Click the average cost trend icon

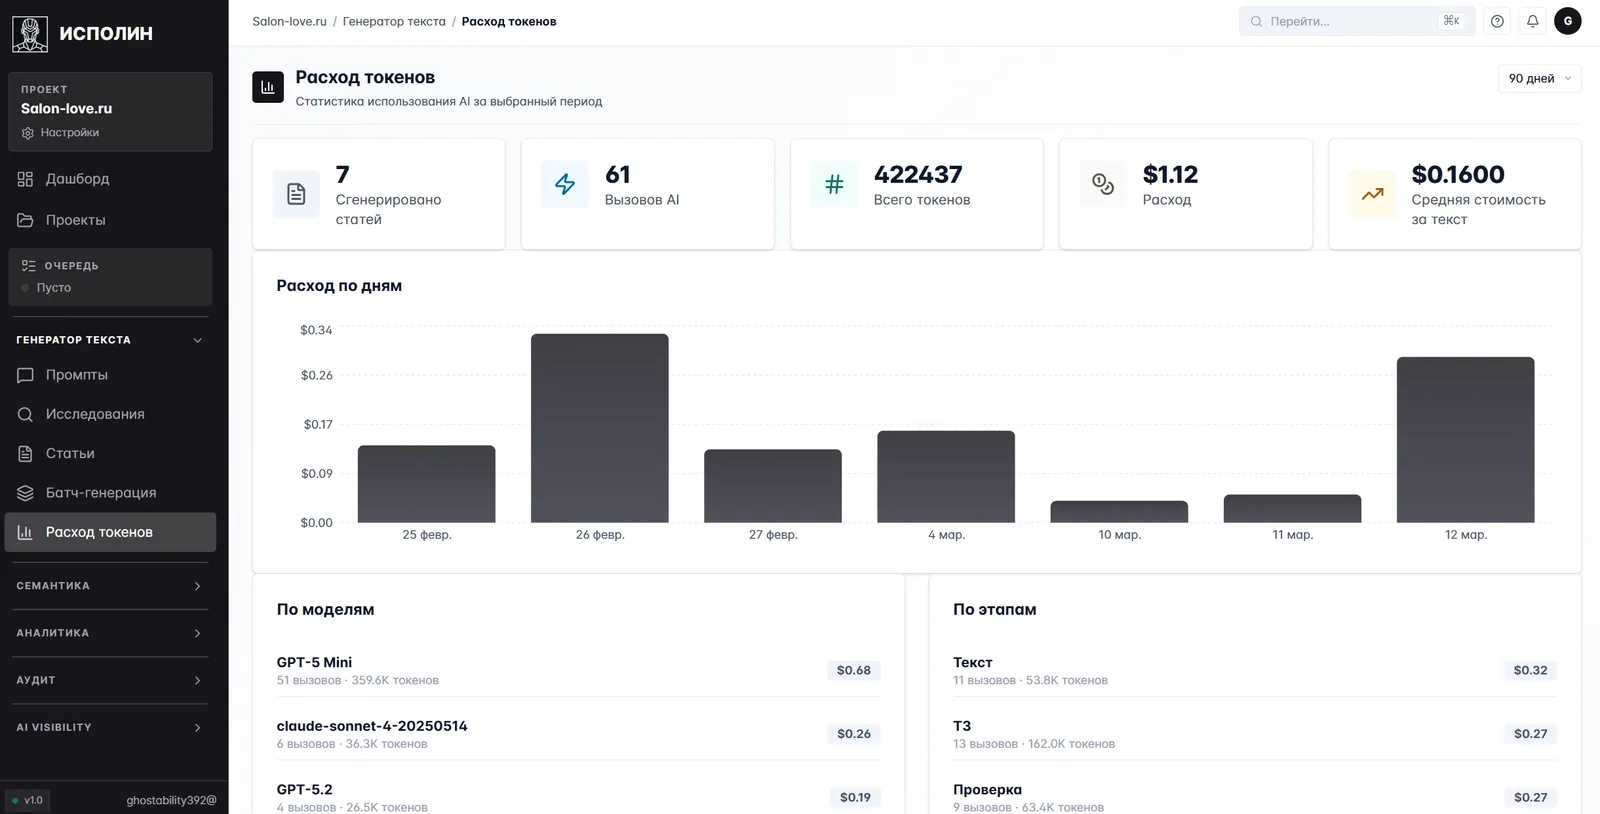(1372, 194)
